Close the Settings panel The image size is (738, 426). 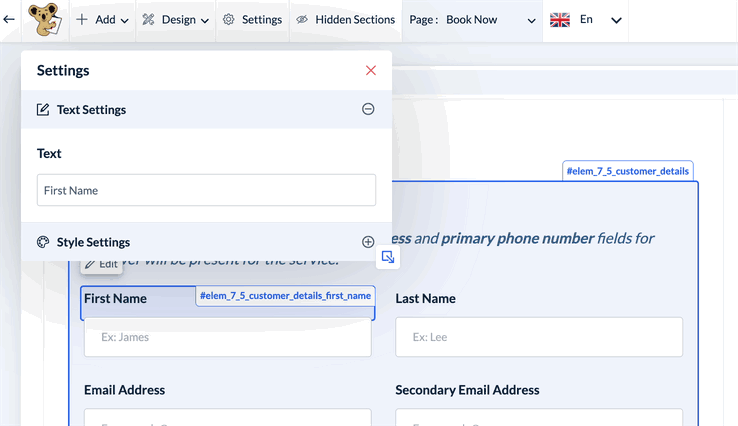371,70
